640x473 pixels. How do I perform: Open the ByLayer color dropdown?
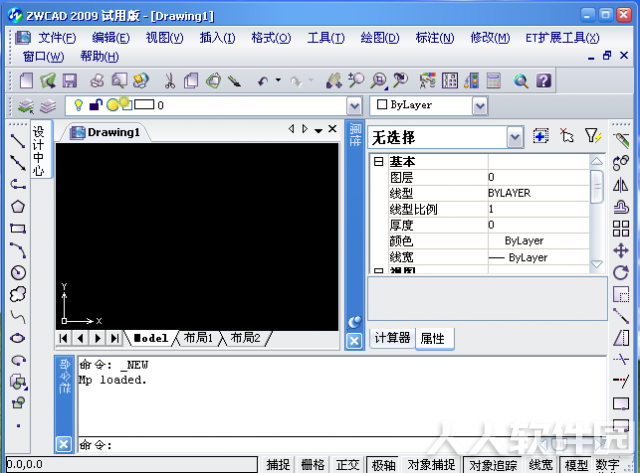480,106
